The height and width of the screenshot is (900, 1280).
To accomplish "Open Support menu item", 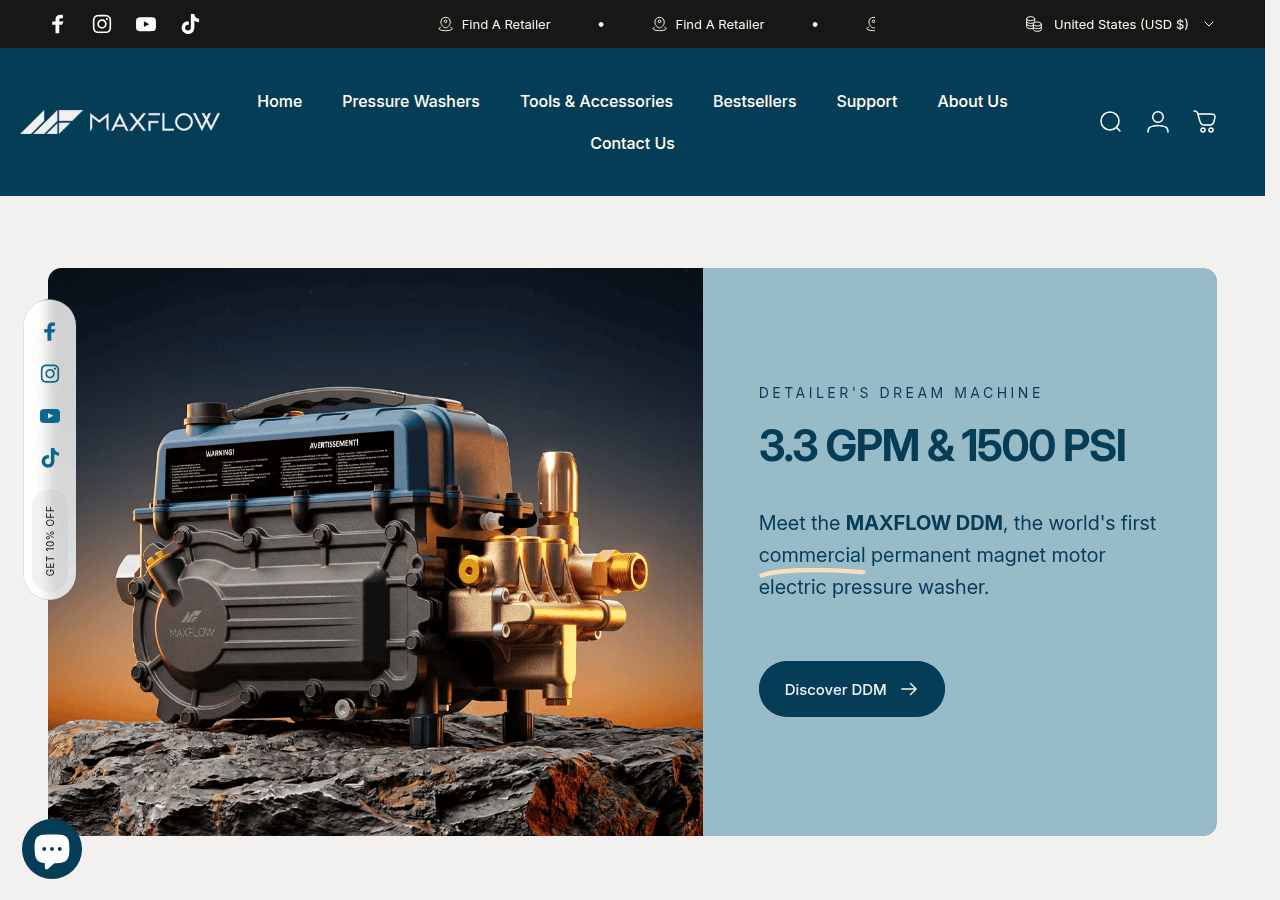I will coord(867,101).
